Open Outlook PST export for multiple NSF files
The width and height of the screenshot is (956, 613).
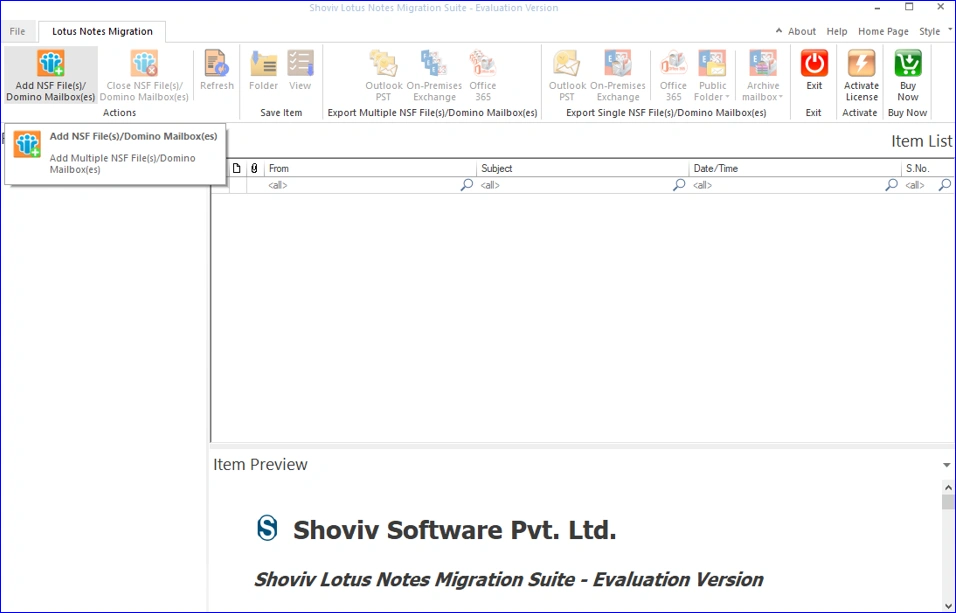pyautogui.click(x=383, y=62)
